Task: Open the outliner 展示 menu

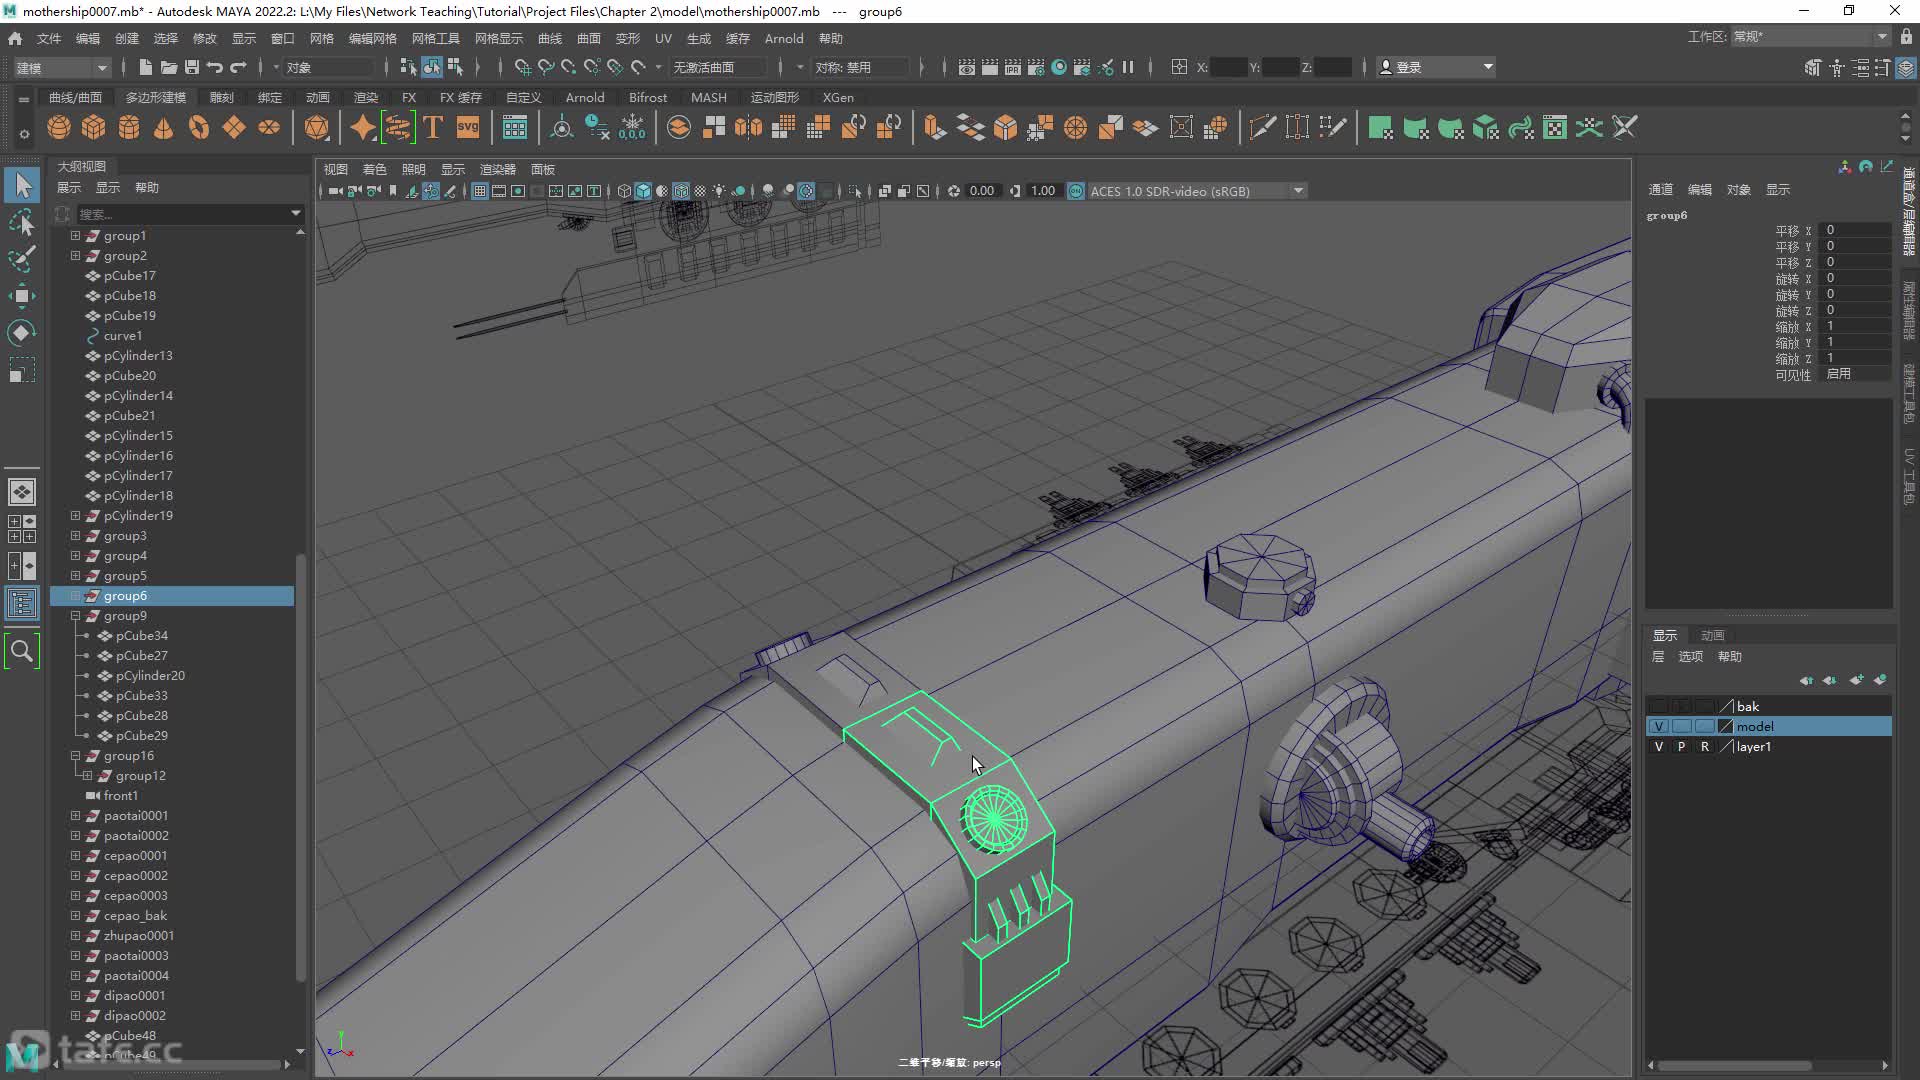Action: [x=69, y=188]
